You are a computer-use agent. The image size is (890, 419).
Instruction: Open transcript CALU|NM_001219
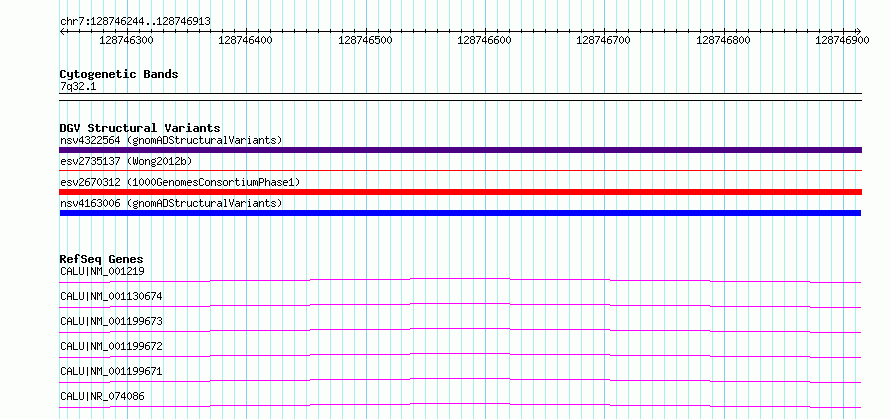pos(102,271)
